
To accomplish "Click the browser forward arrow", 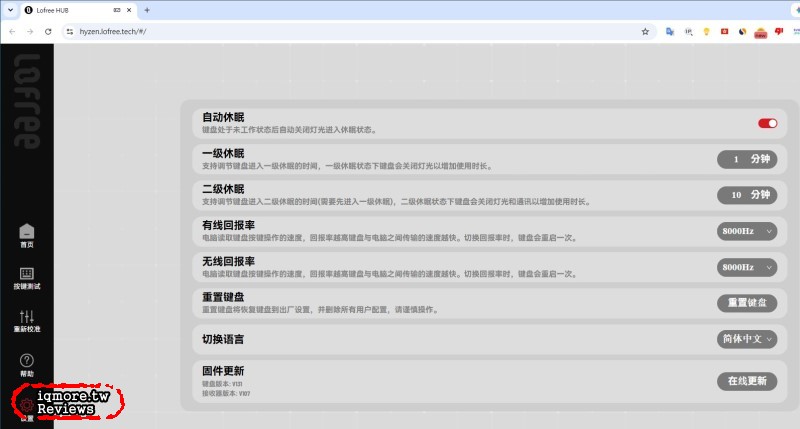I will [x=30, y=32].
